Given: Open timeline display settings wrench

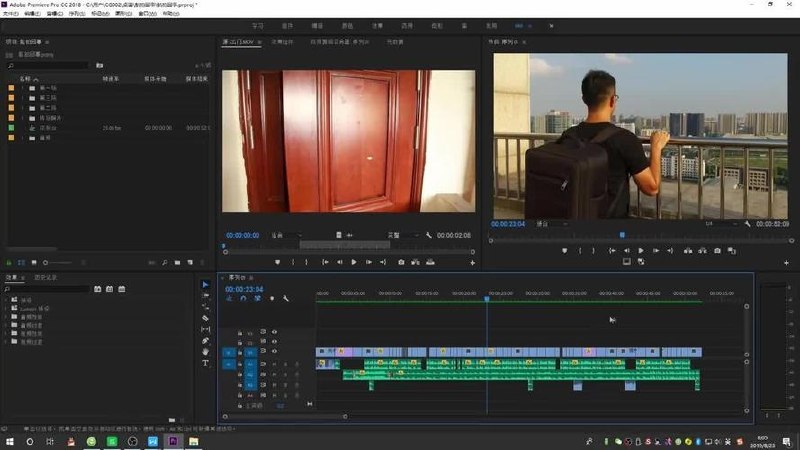Looking at the screenshot, I should (x=286, y=298).
